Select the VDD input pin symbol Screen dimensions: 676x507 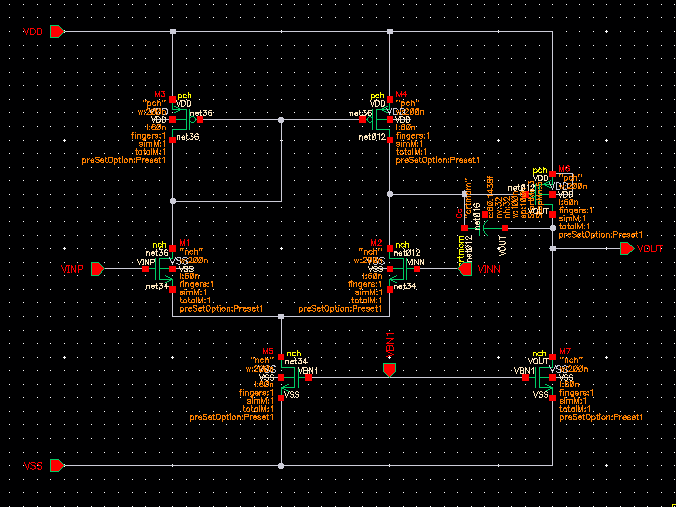pyautogui.click(x=57, y=31)
